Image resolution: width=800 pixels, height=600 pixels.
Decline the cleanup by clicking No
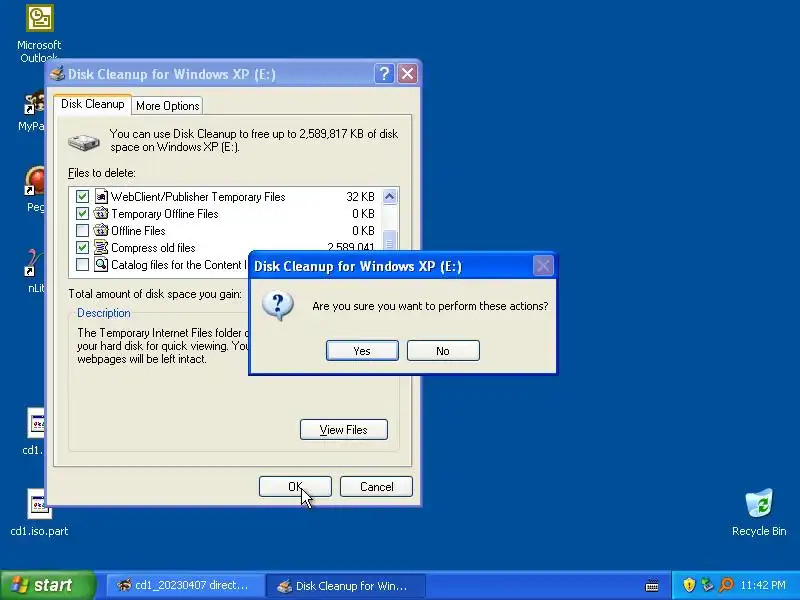443,351
